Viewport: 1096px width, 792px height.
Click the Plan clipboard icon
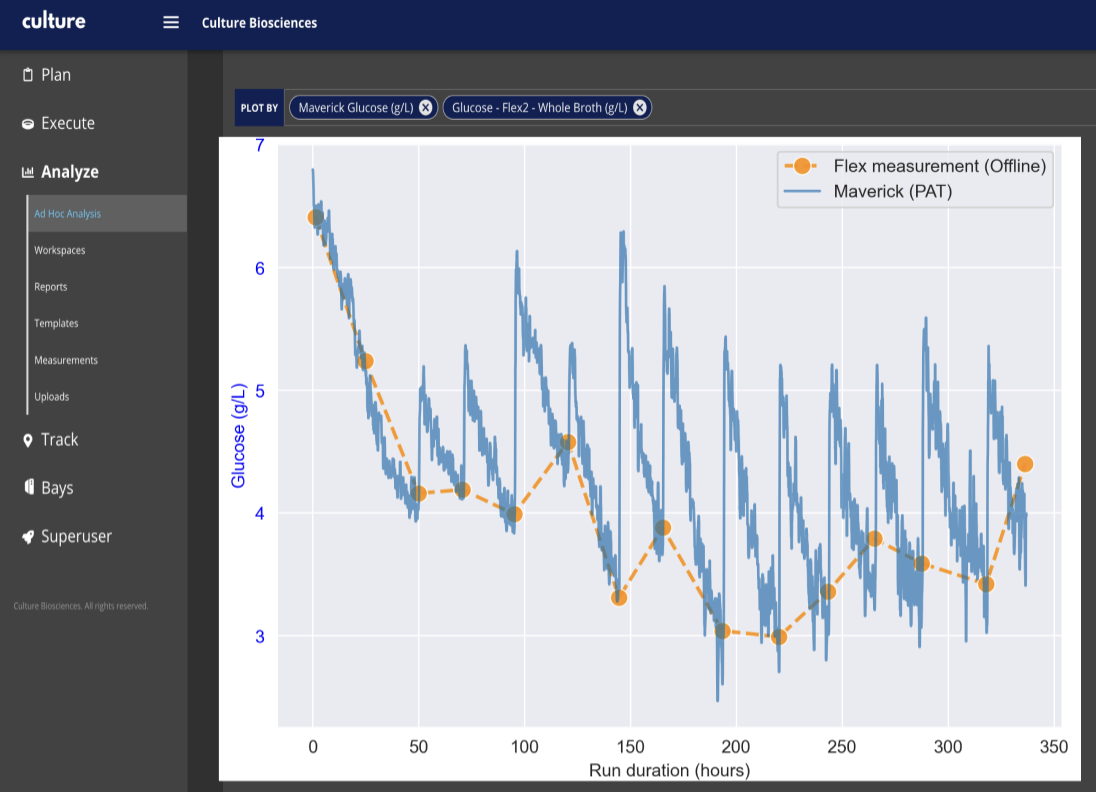[28, 75]
